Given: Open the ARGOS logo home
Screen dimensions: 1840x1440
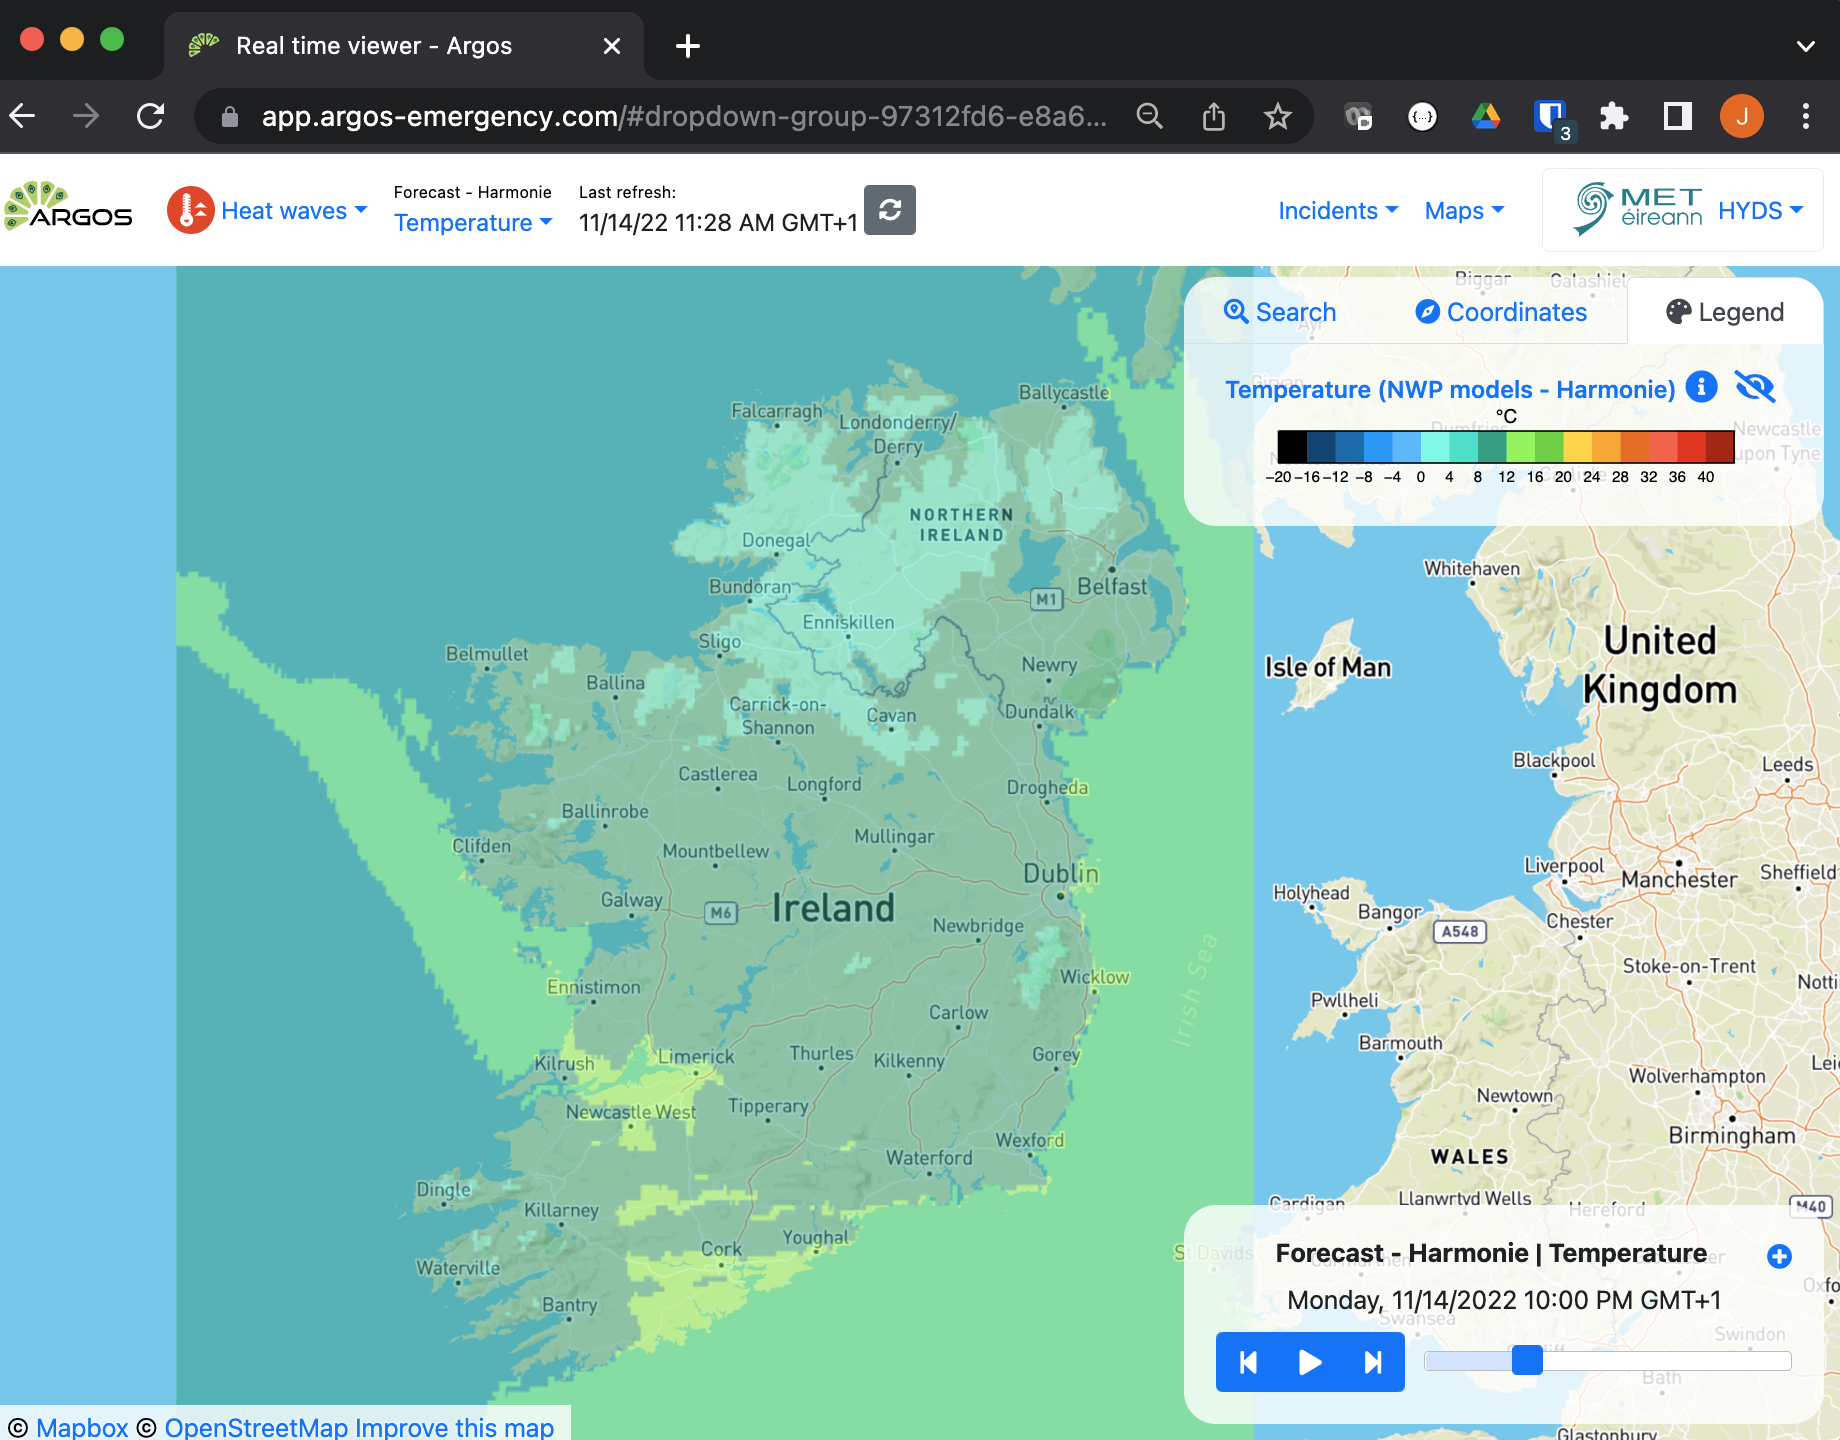Looking at the screenshot, I should 68,207.
